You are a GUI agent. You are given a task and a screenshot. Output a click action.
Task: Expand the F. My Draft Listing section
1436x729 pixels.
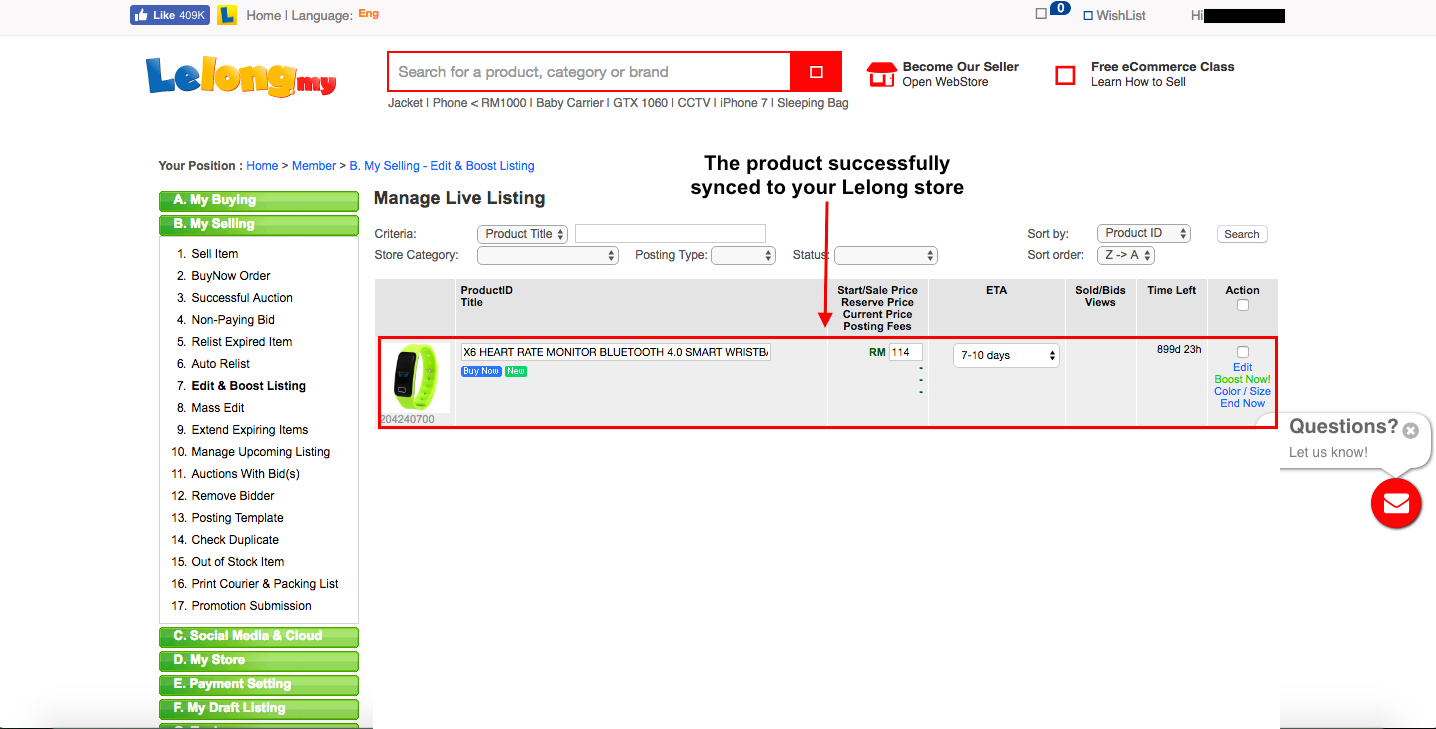[258, 709]
